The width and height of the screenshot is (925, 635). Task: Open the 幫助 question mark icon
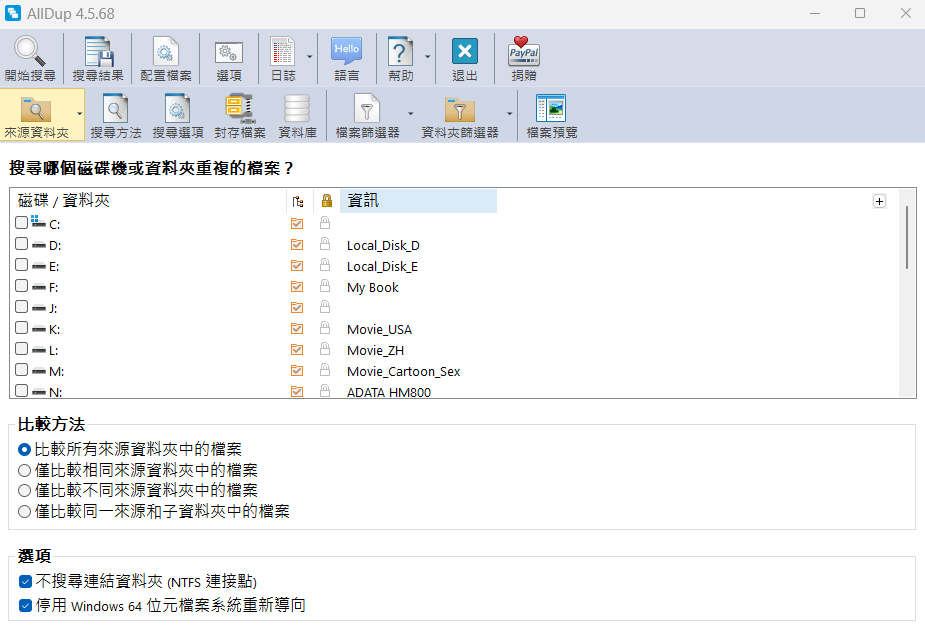click(x=400, y=51)
